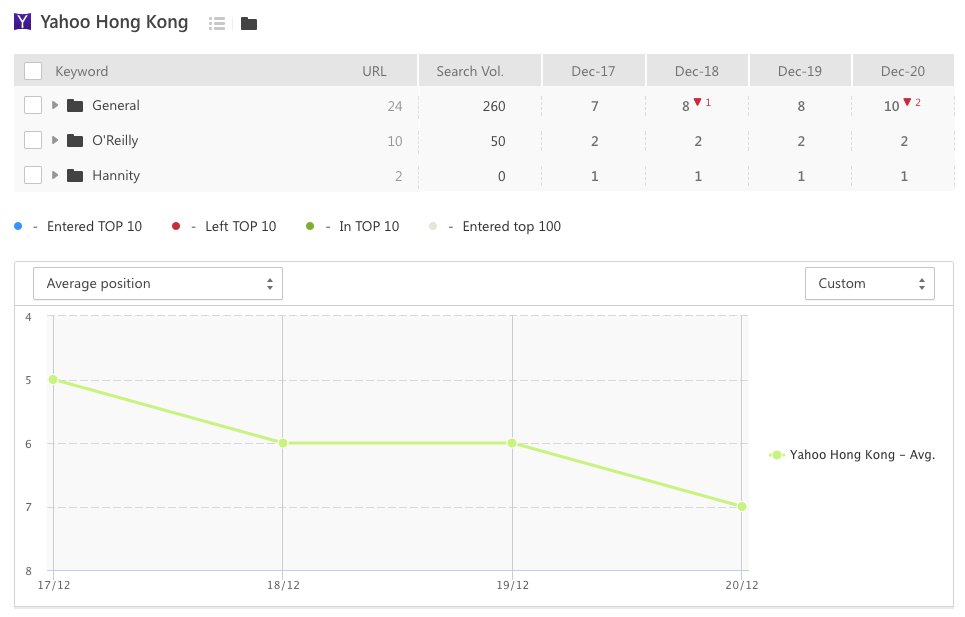
Task: Sort by URL column header
Action: tap(374, 71)
